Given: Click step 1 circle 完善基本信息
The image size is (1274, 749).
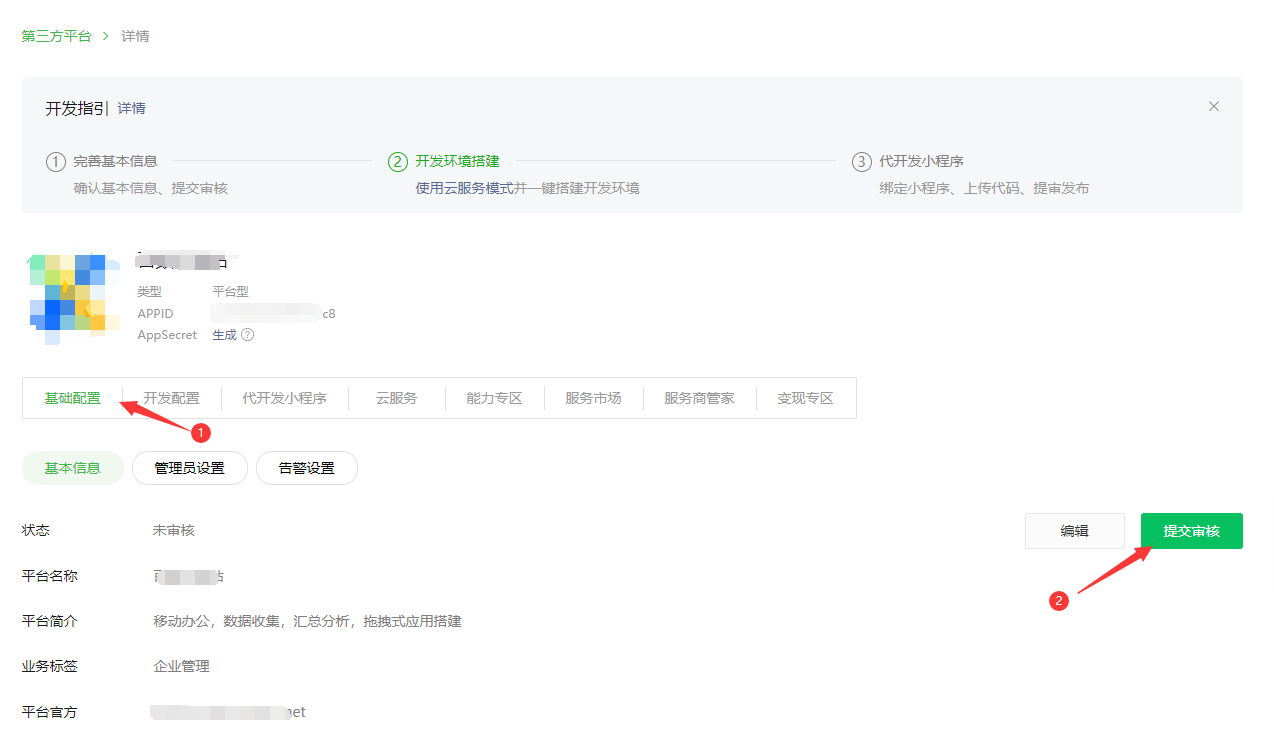Looking at the screenshot, I should [x=56, y=161].
